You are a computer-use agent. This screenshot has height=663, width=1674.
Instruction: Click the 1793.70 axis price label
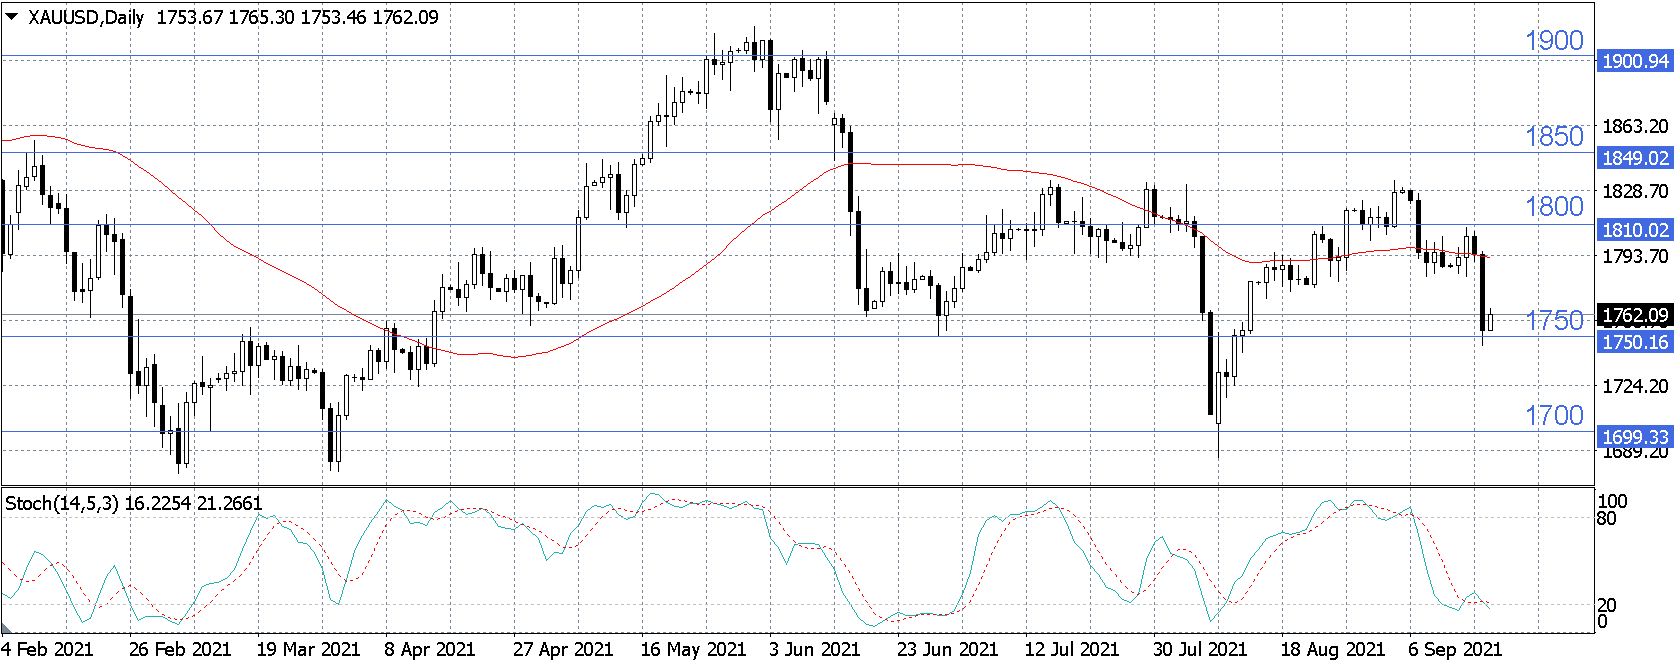pos(1635,256)
